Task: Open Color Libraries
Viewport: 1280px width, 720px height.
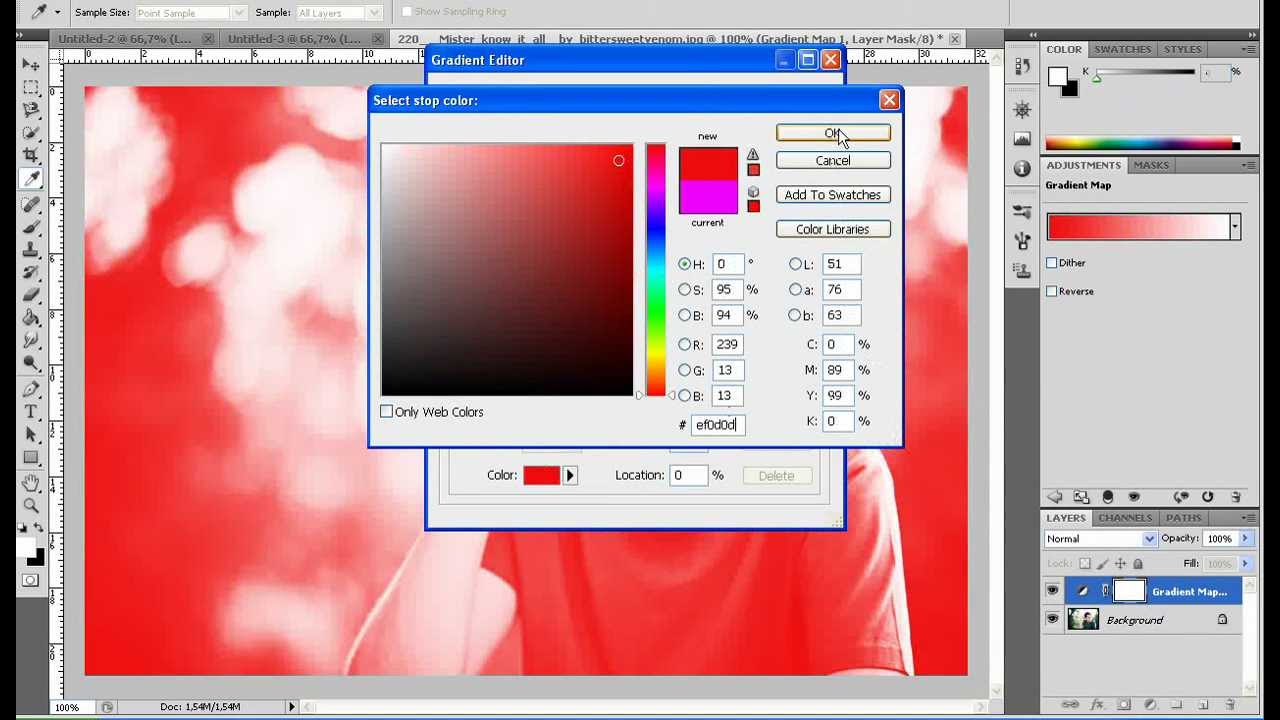Action: coord(833,230)
